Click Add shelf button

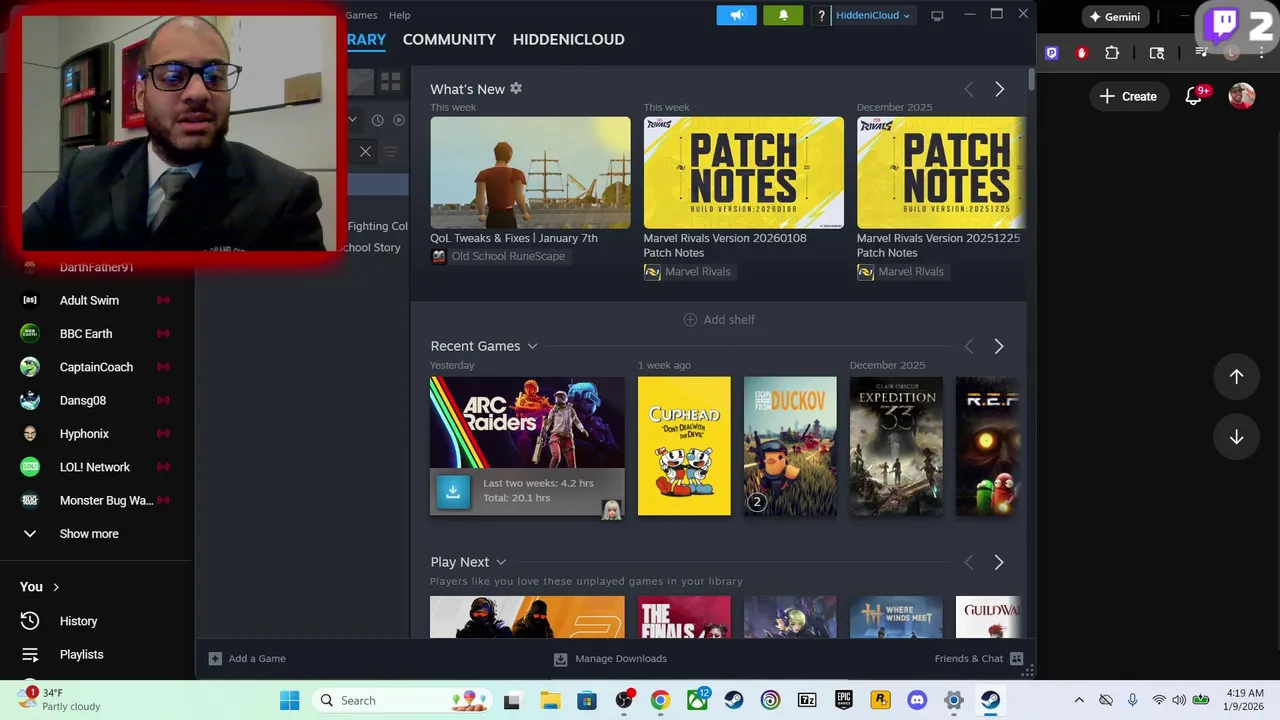pos(719,320)
